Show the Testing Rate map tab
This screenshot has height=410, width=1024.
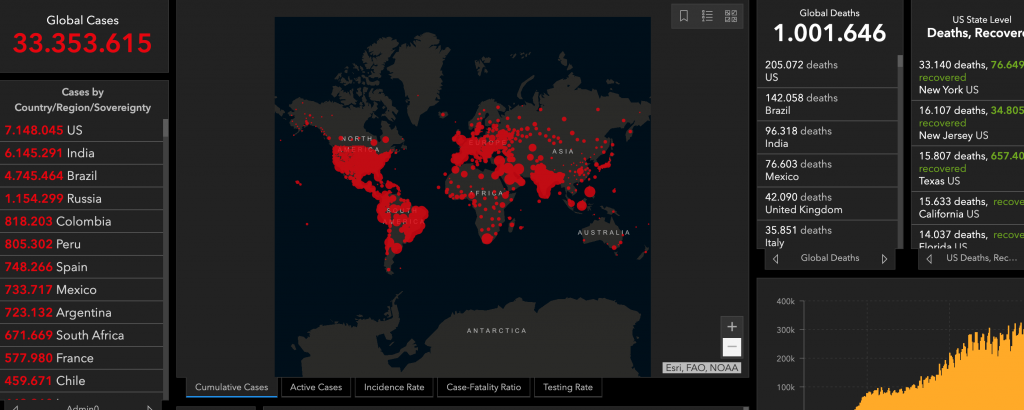[568, 387]
